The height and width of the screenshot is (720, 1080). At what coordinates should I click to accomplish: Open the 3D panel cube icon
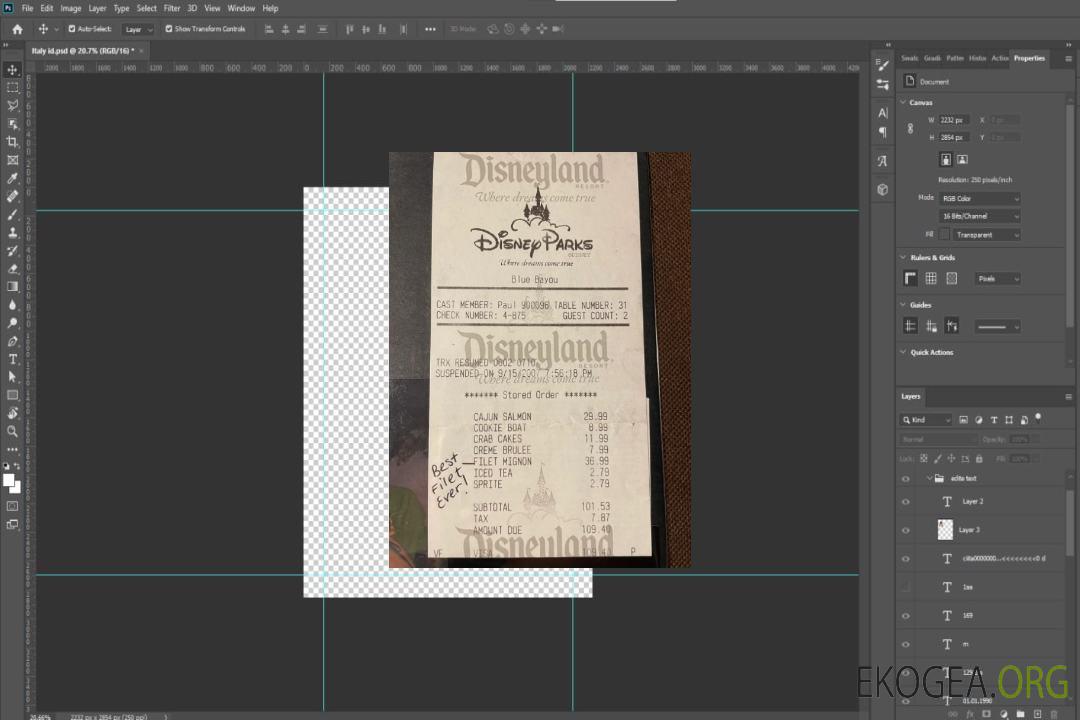pyautogui.click(x=883, y=189)
